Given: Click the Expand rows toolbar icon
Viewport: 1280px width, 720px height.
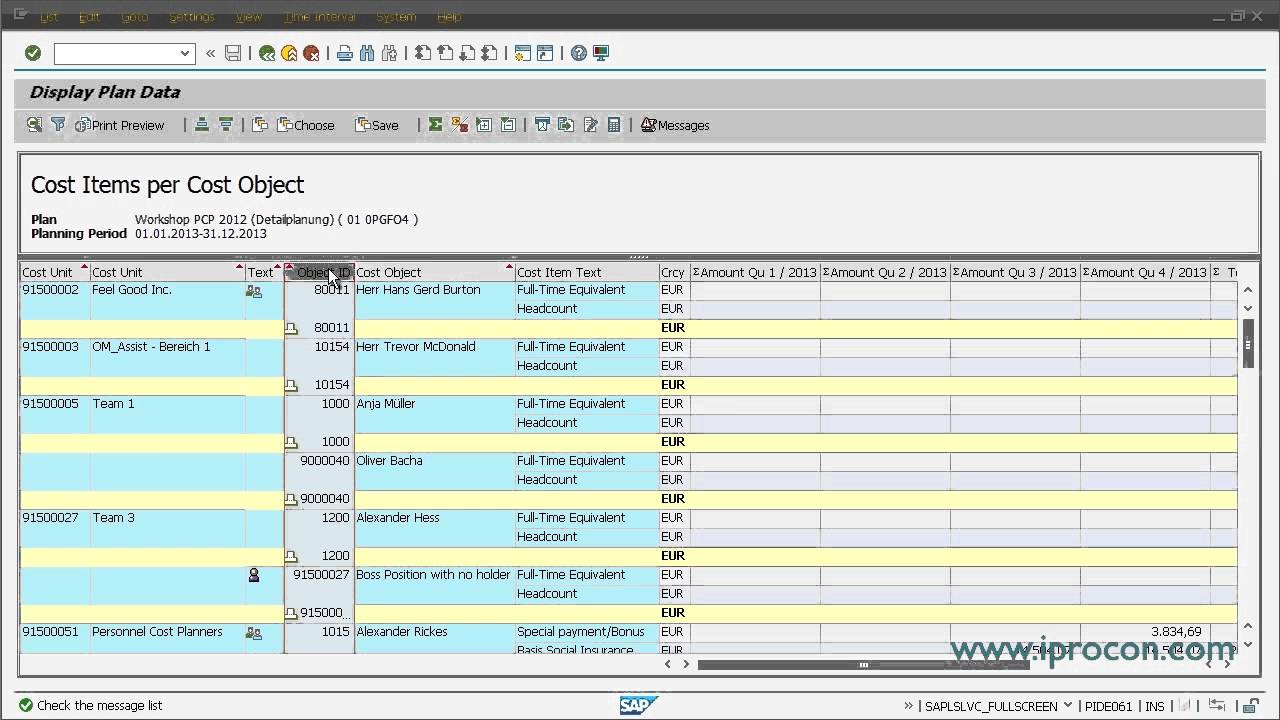Looking at the screenshot, I should pyautogui.click(x=484, y=125).
